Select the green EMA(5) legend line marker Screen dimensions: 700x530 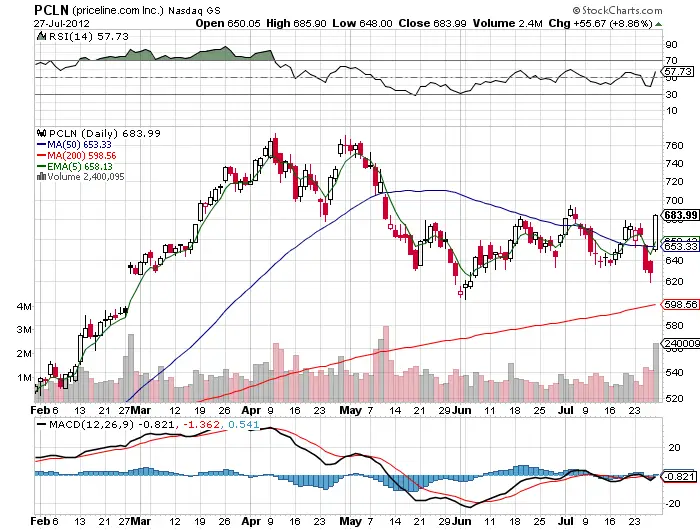(x=41, y=167)
